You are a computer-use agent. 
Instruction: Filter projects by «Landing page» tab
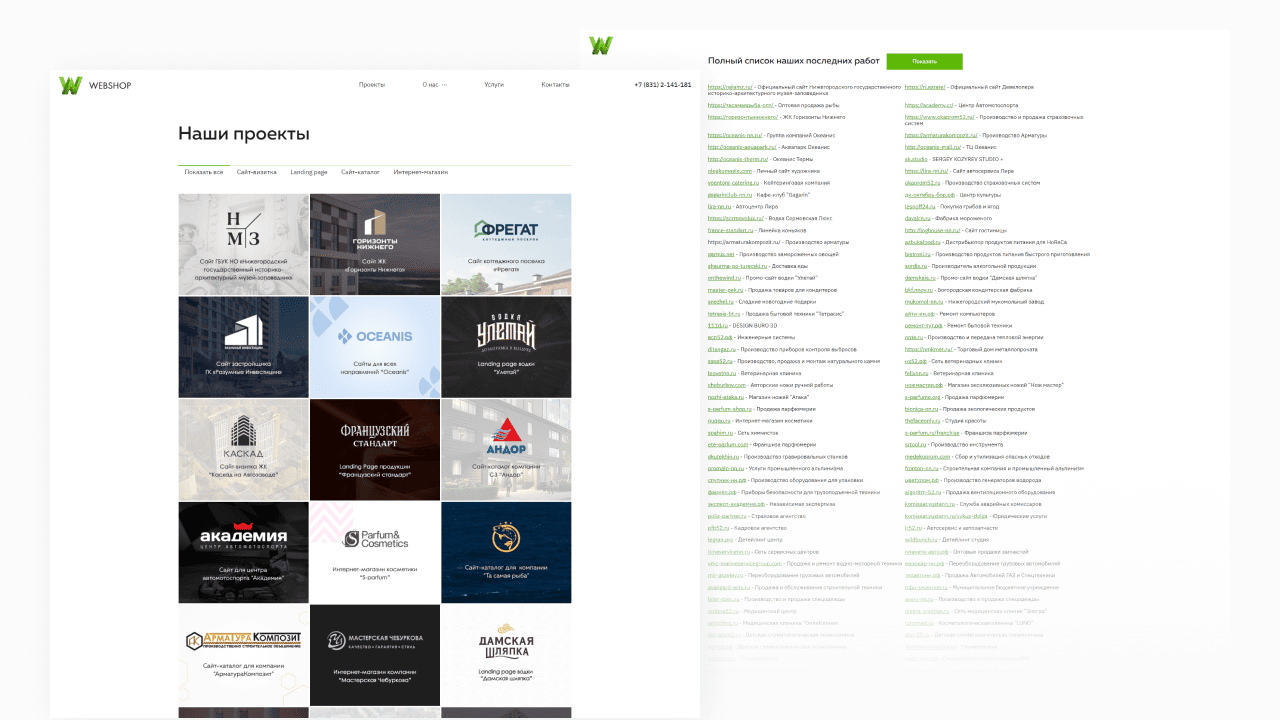pyautogui.click(x=309, y=172)
